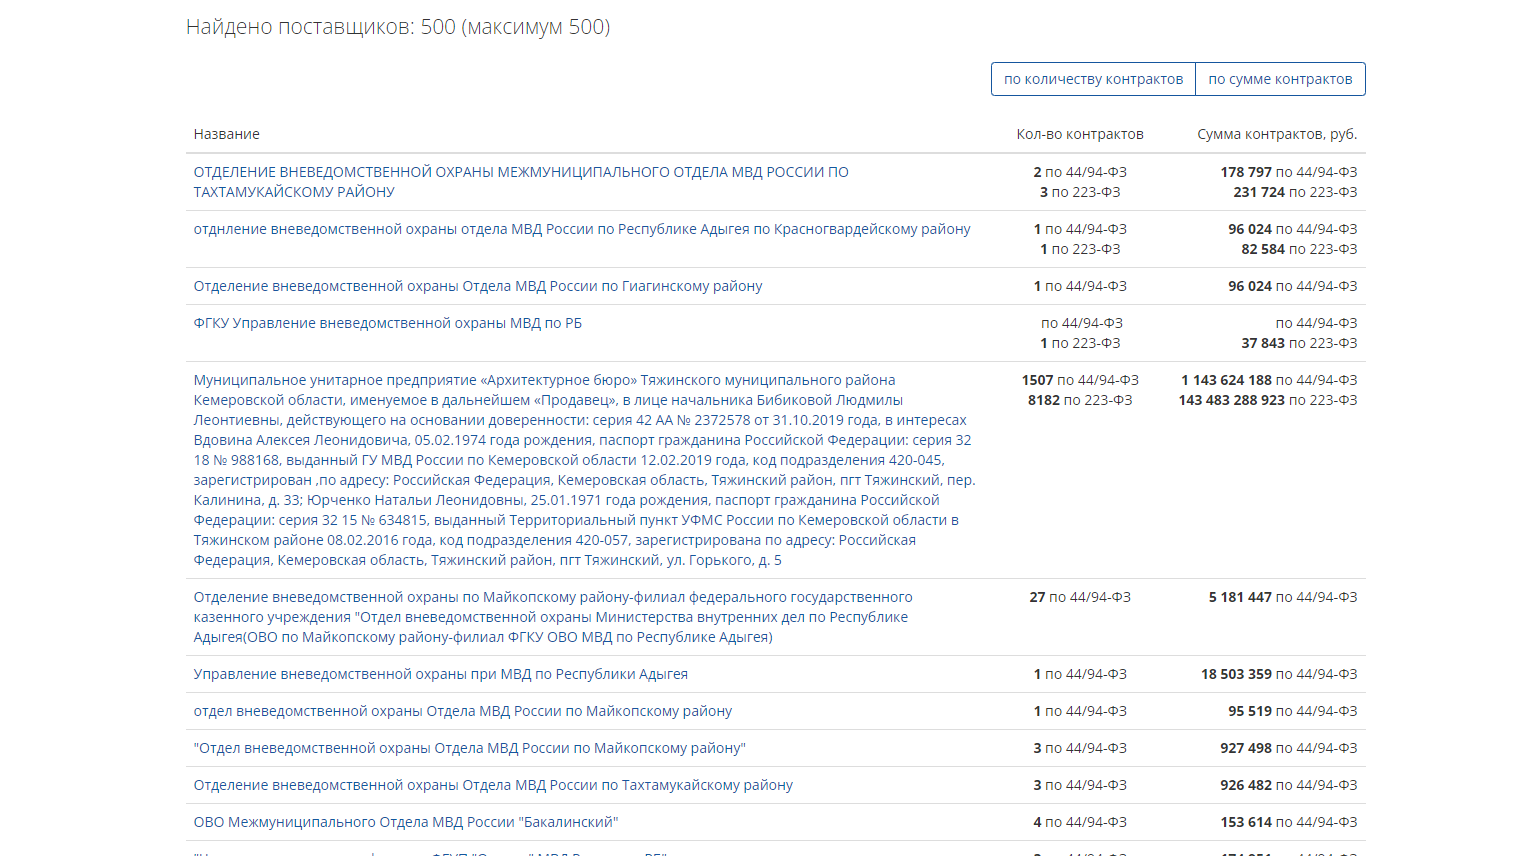Screen dimensions: 1521x856
Task: Open quoted "Отдел вневедомственной охраны" Майкопскому району link
Action: pos(470,748)
